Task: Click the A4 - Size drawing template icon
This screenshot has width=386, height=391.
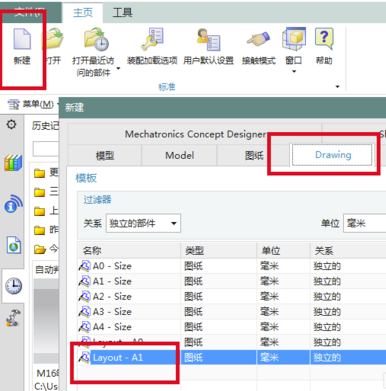Action: click(x=85, y=327)
